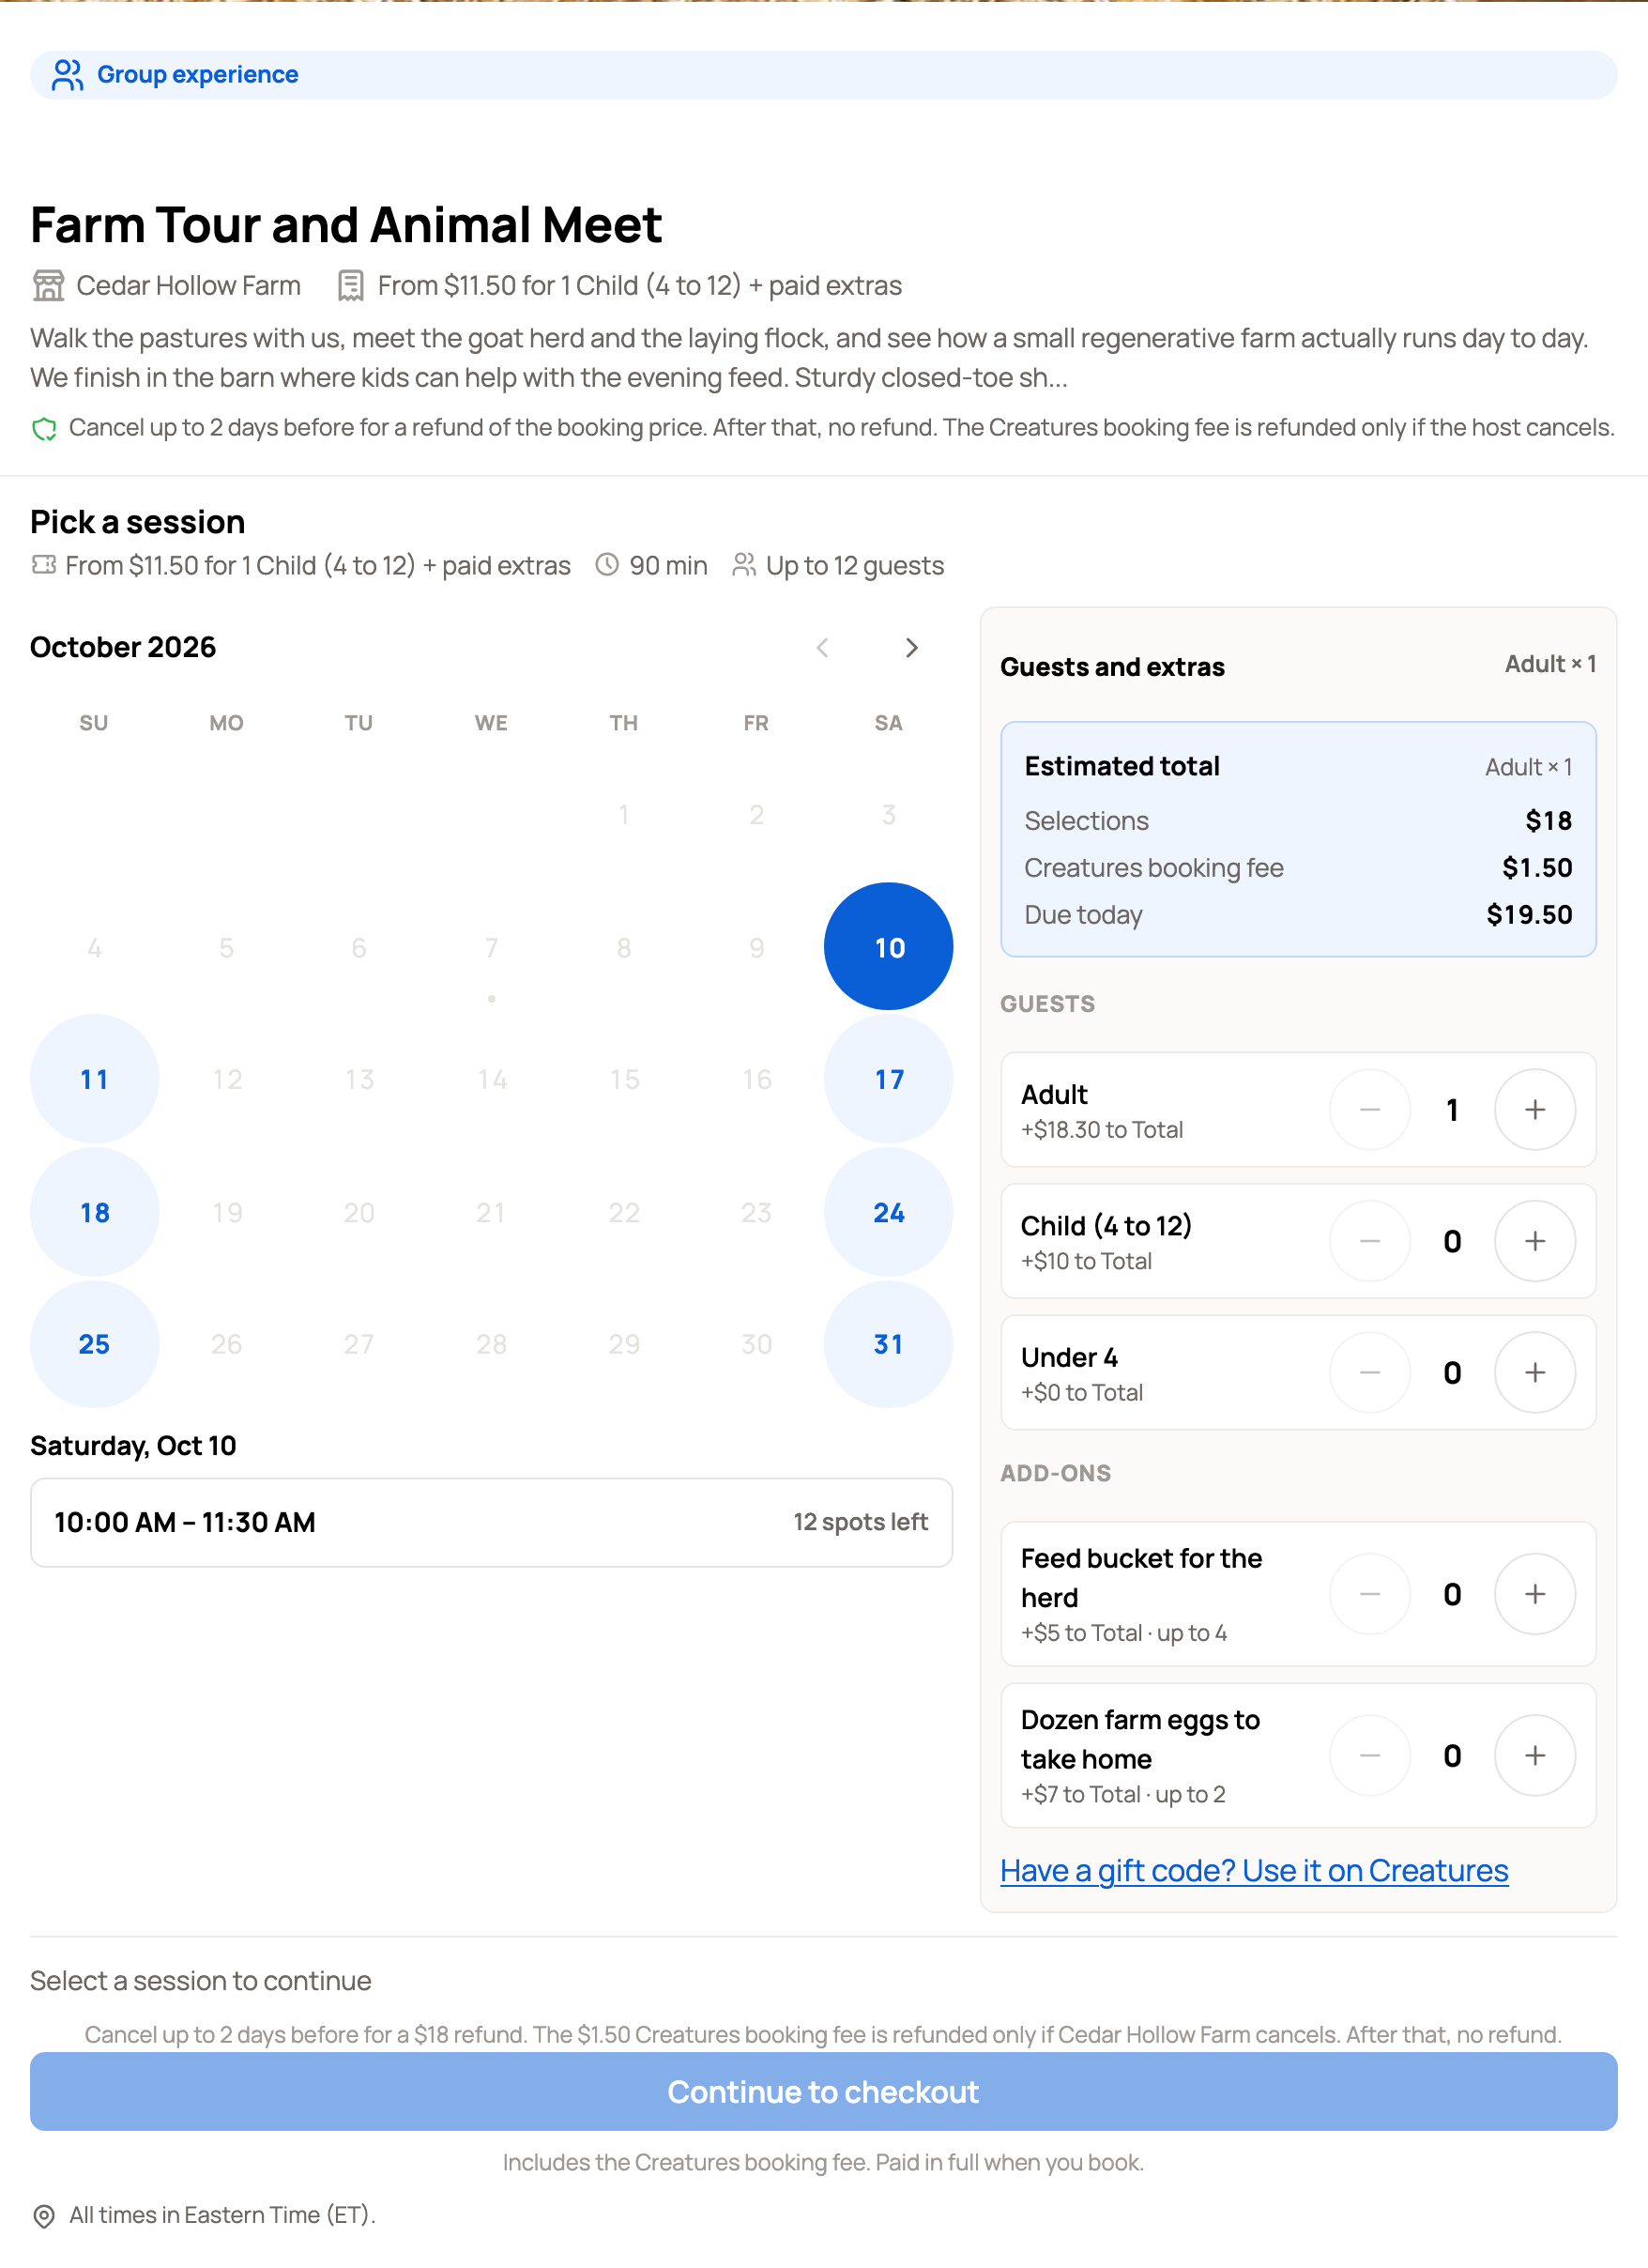Click the Creatures booking fee $1.50 value

coord(1537,868)
